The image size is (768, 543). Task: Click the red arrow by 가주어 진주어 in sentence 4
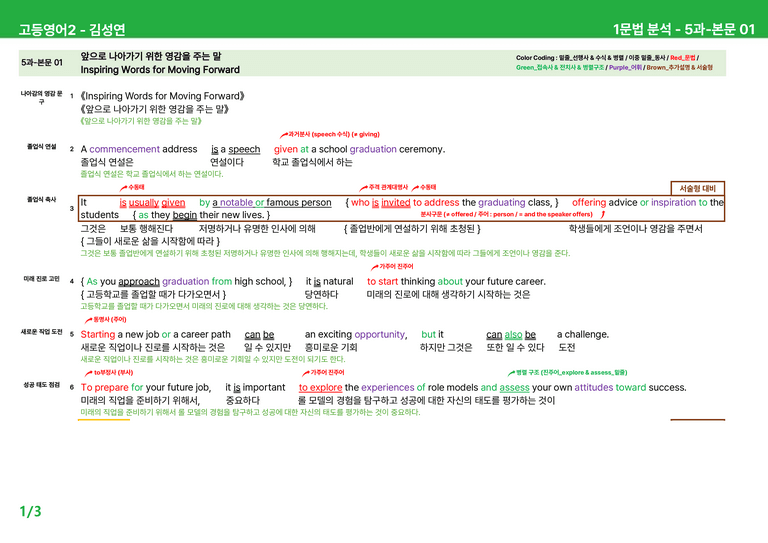(x=375, y=267)
